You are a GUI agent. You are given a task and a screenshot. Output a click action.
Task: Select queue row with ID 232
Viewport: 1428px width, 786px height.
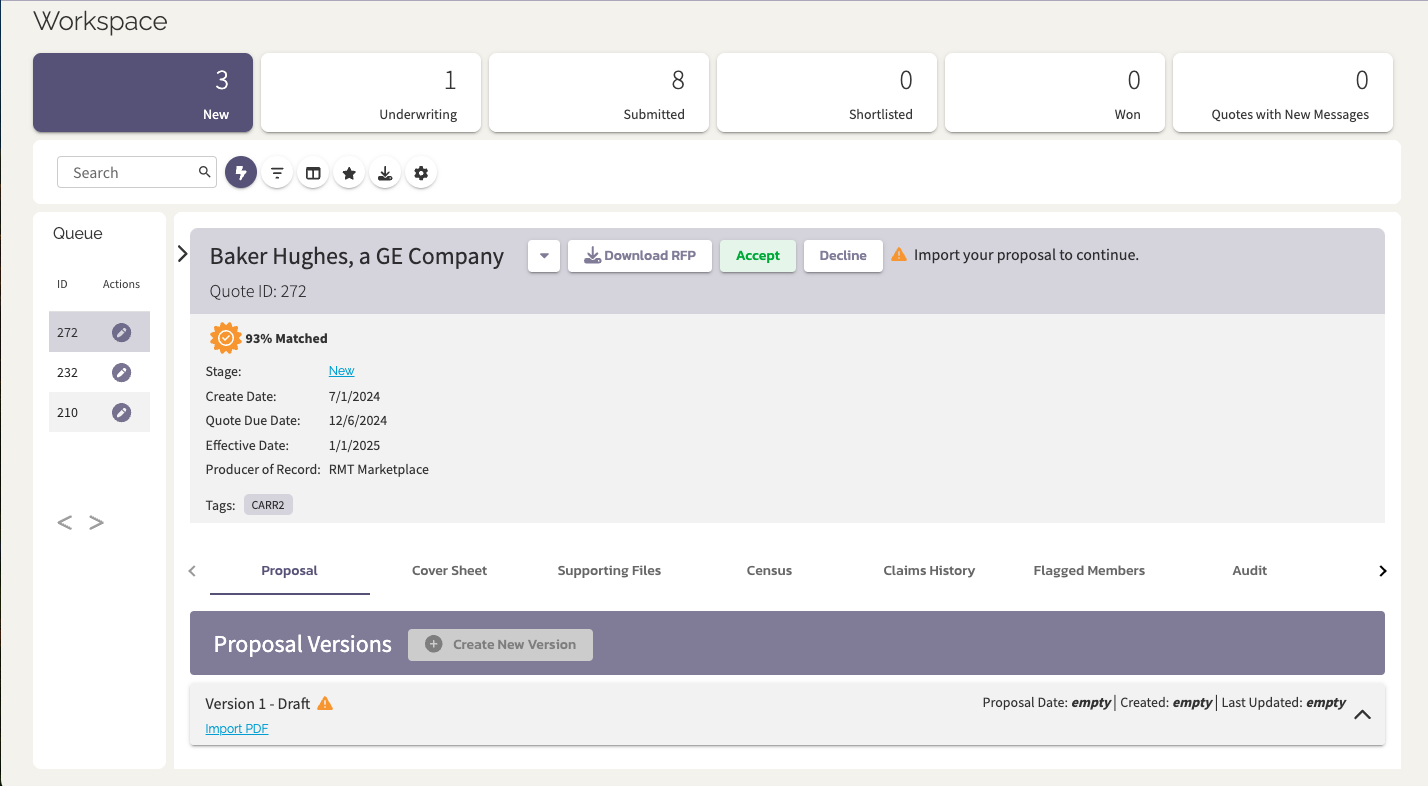pos(99,372)
